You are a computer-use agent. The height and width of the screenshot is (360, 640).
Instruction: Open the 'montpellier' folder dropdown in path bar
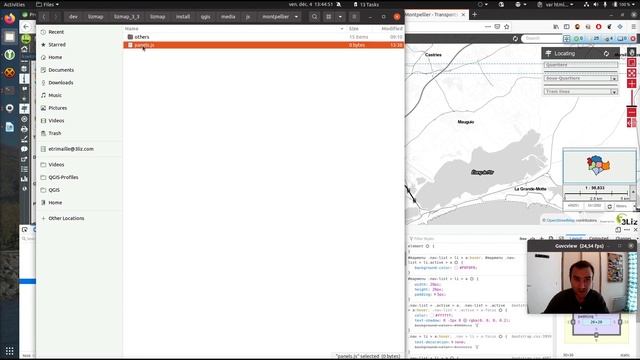pos(296,17)
